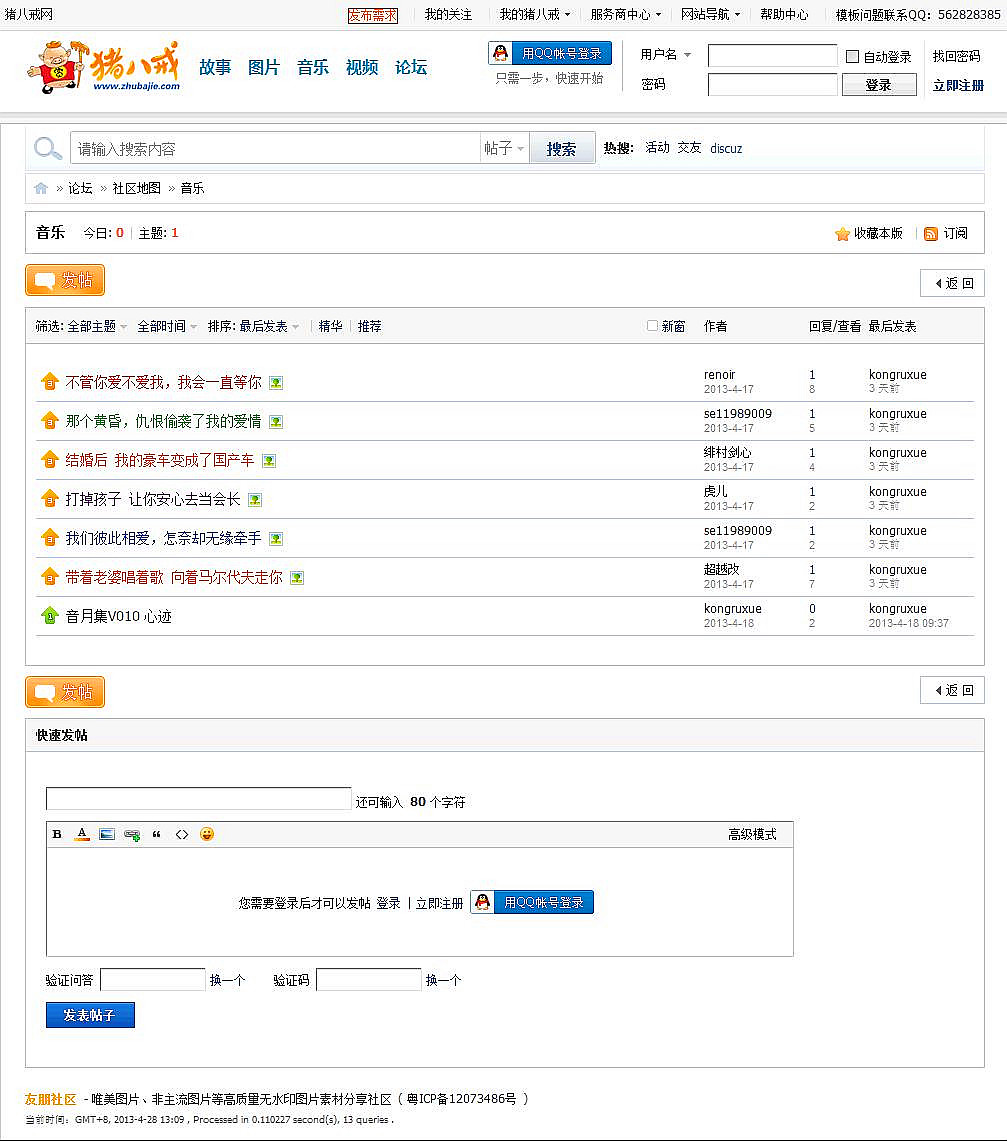Image resolution: width=1007 pixels, height=1141 pixels.
Task: Click 验证问答 input field
Action: (x=153, y=979)
